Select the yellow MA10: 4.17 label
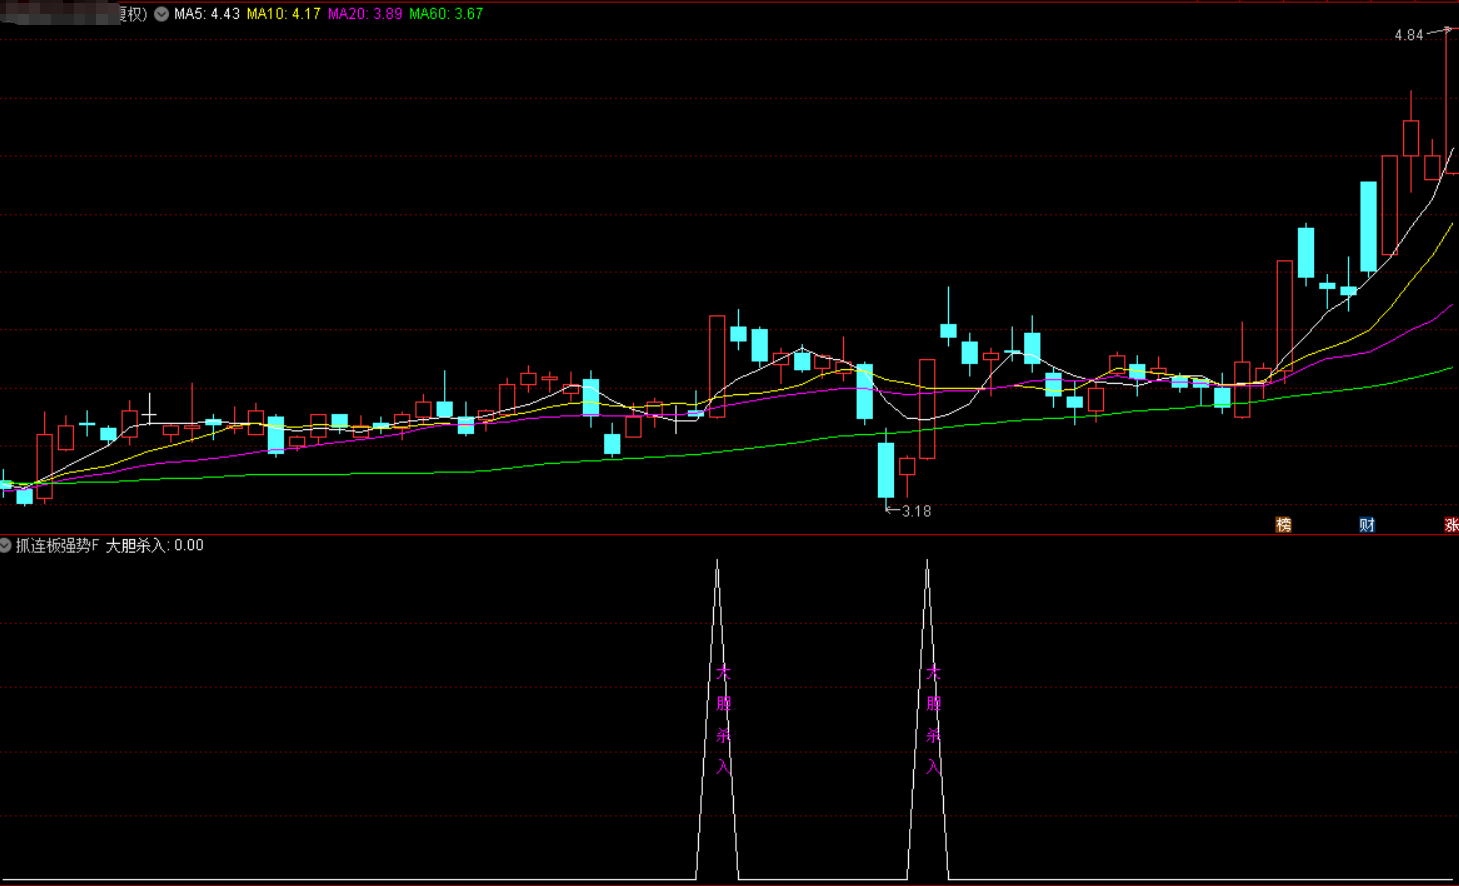Viewport: 1459px width, 886px height. (x=284, y=14)
